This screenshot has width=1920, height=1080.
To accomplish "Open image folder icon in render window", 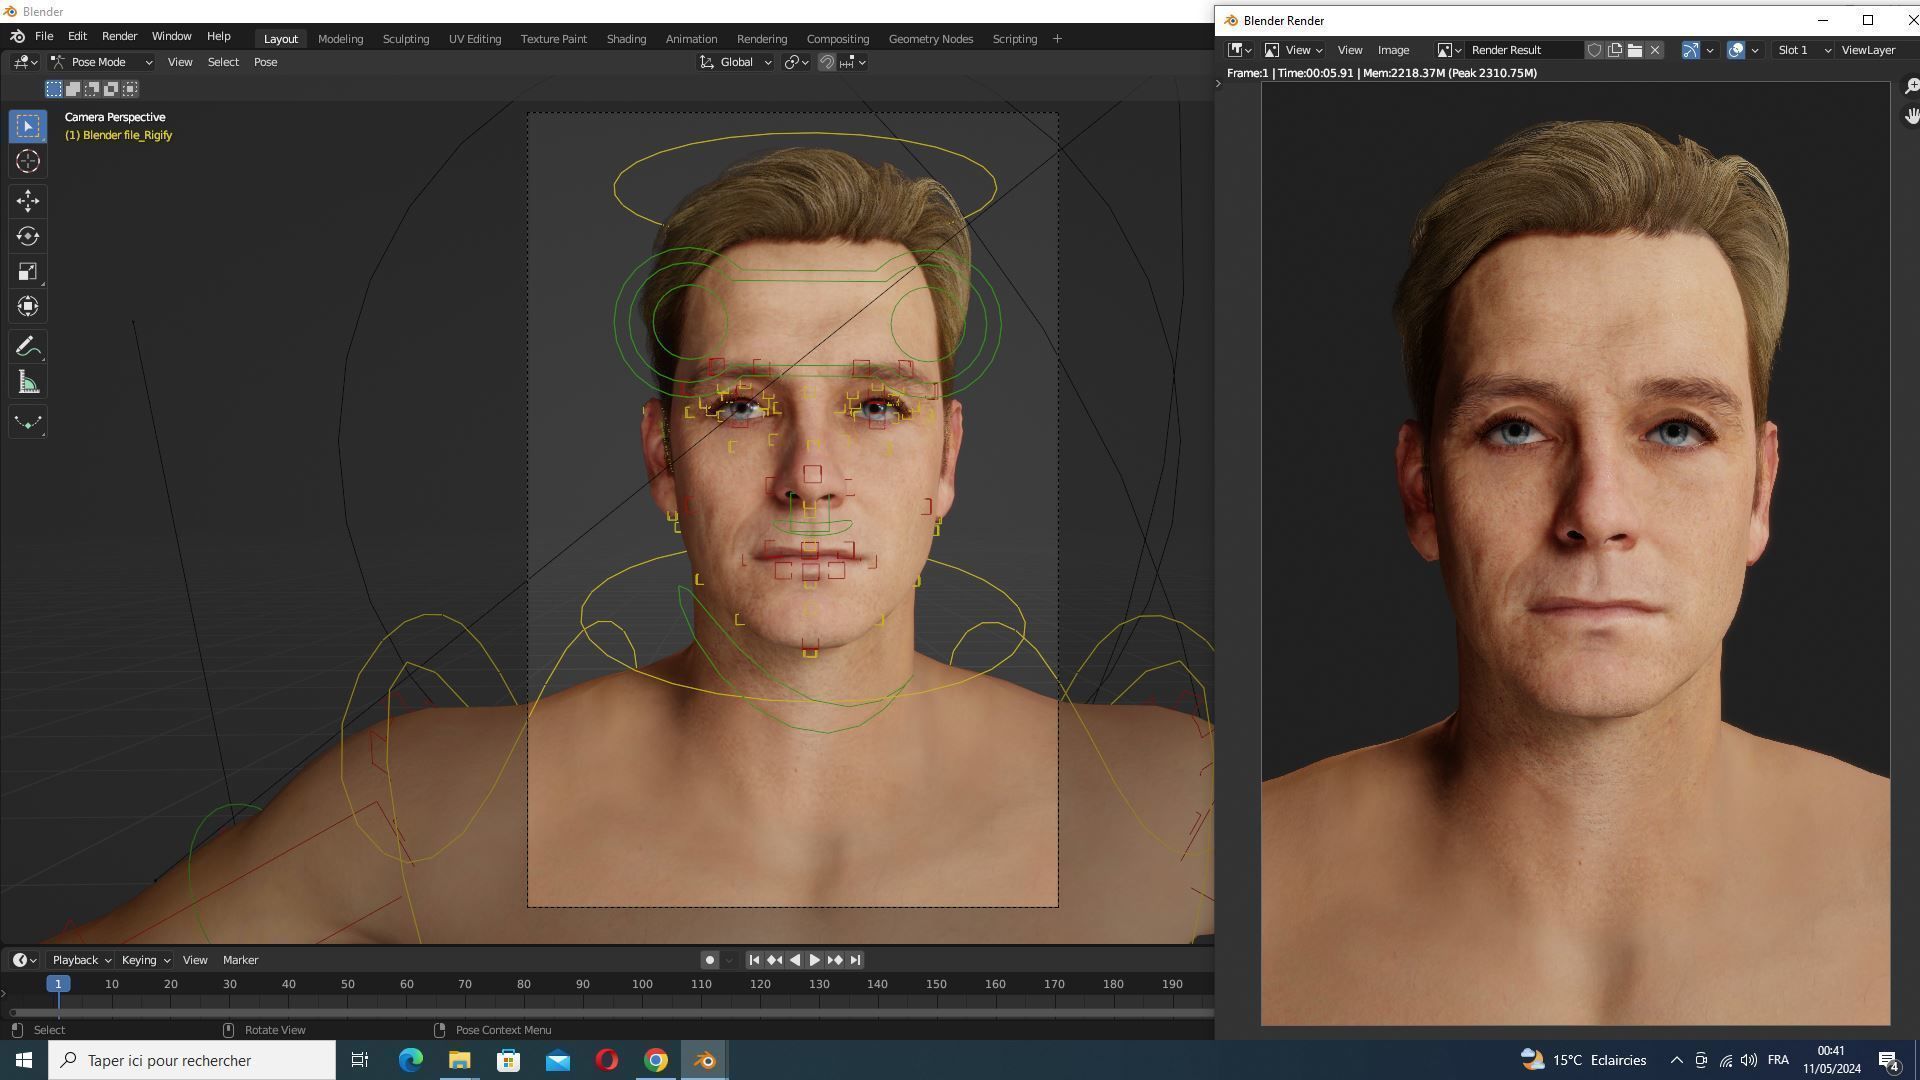I will coord(1634,50).
